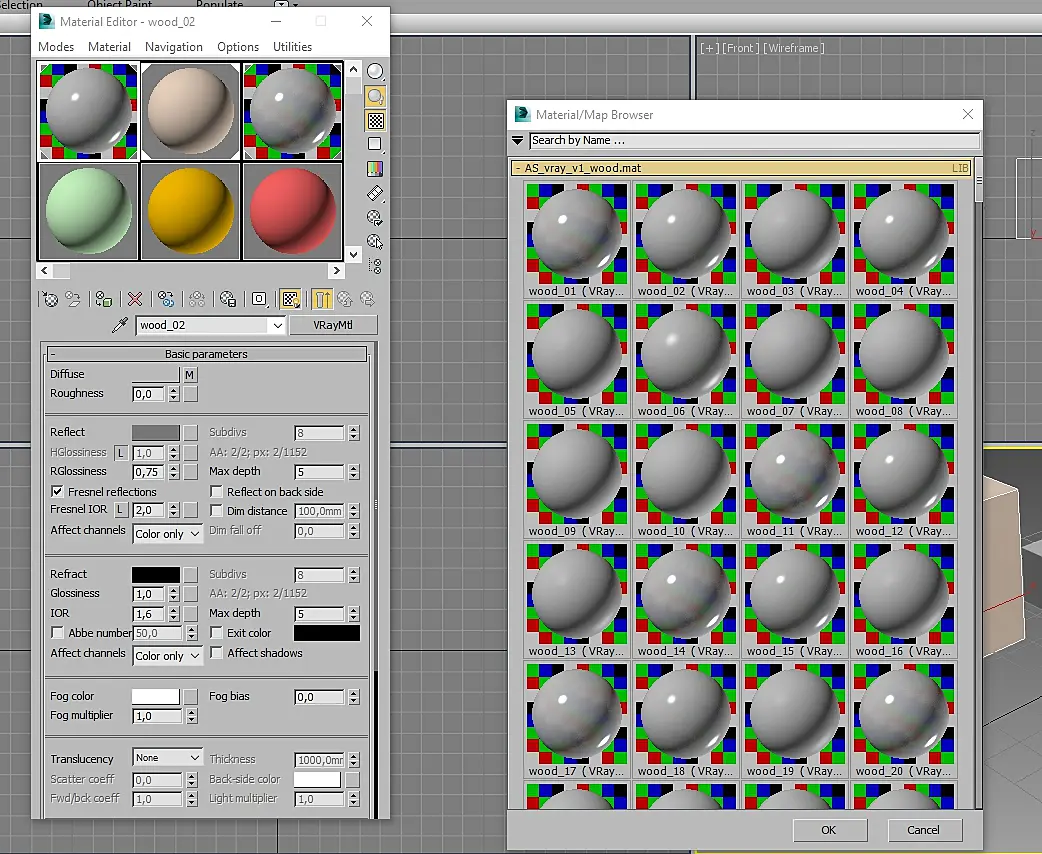Toggle Show Shaded Material in Viewport icon

point(290,300)
